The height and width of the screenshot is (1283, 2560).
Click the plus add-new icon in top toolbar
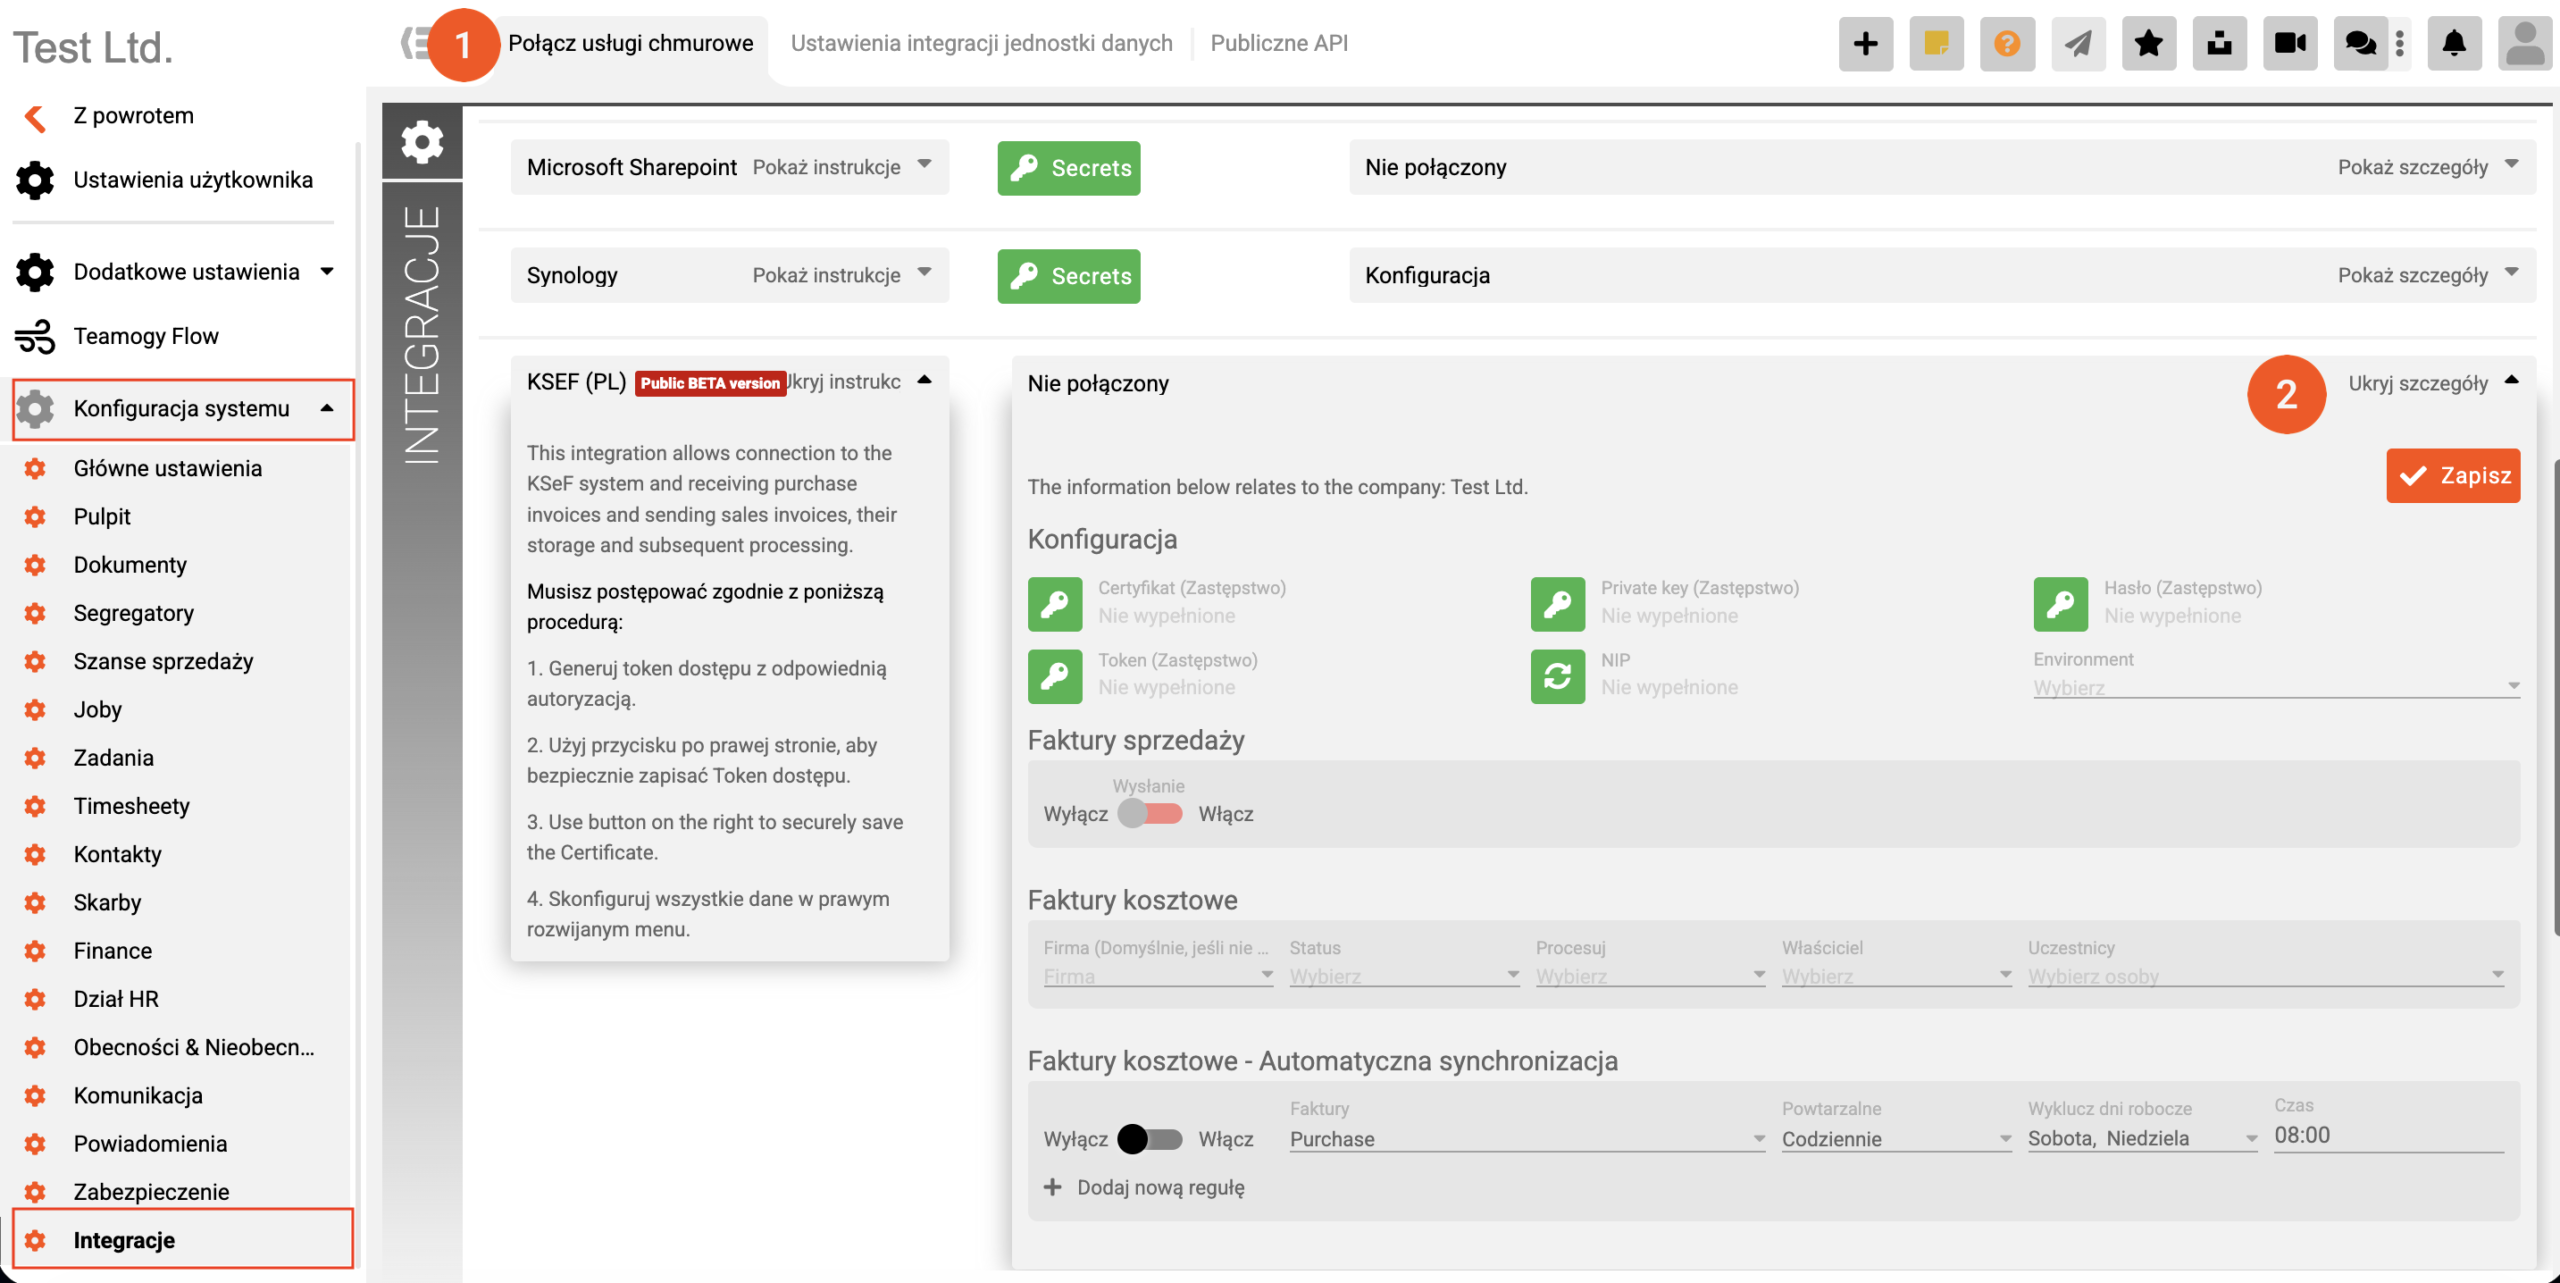pyautogui.click(x=1865, y=44)
